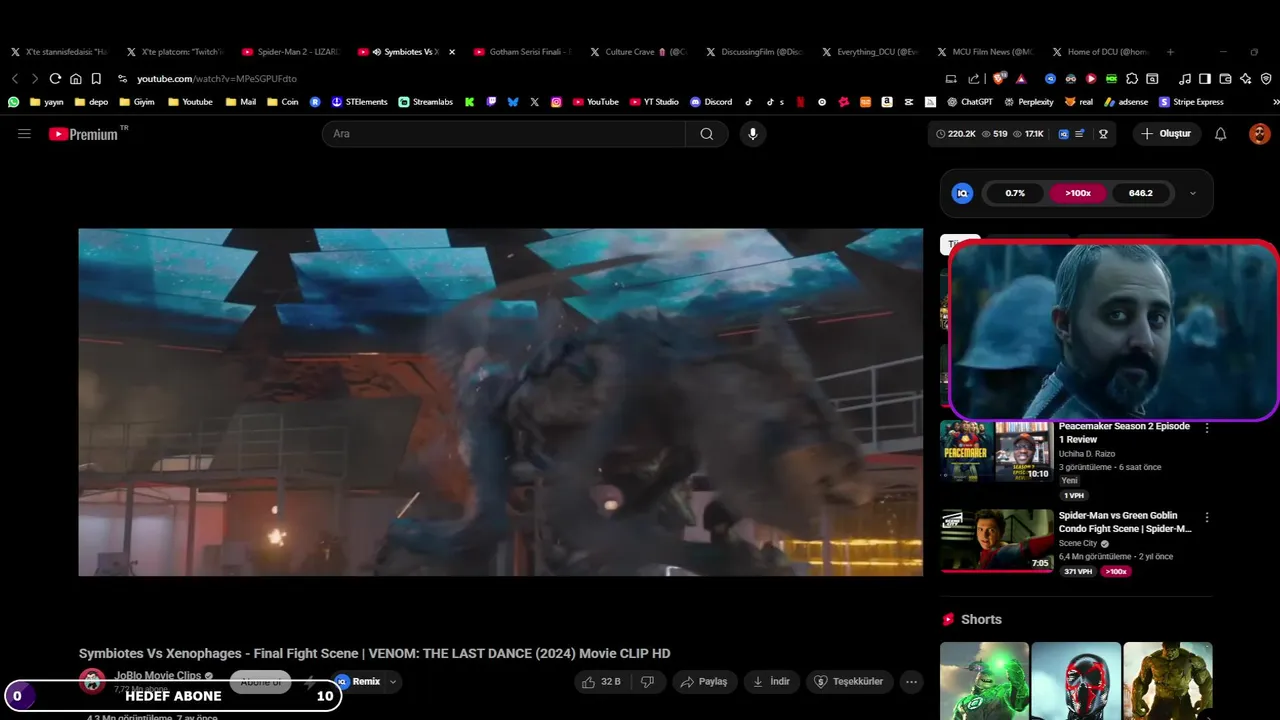Open the Amazon bookmark icon
1280x720 pixels.
pyautogui.click(x=886, y=101)
